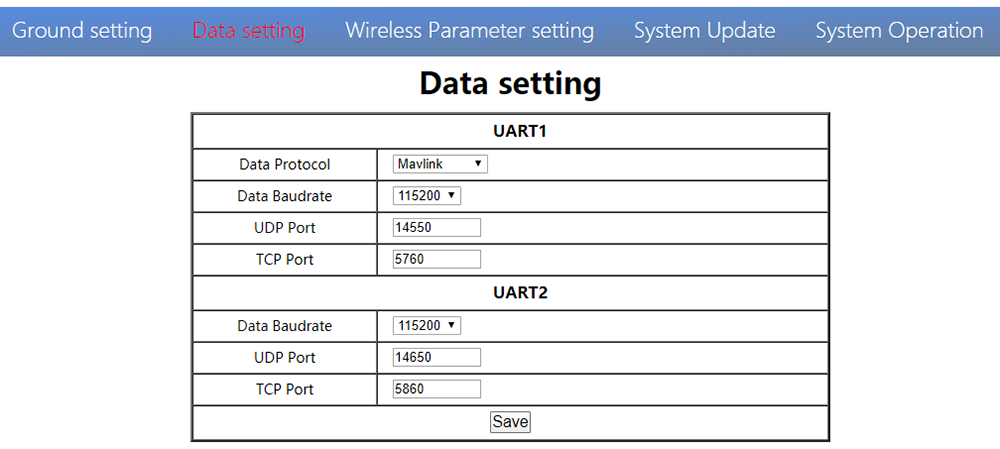
Task: Open UART1 Data Baudrate dropdown
Action: 427,196
